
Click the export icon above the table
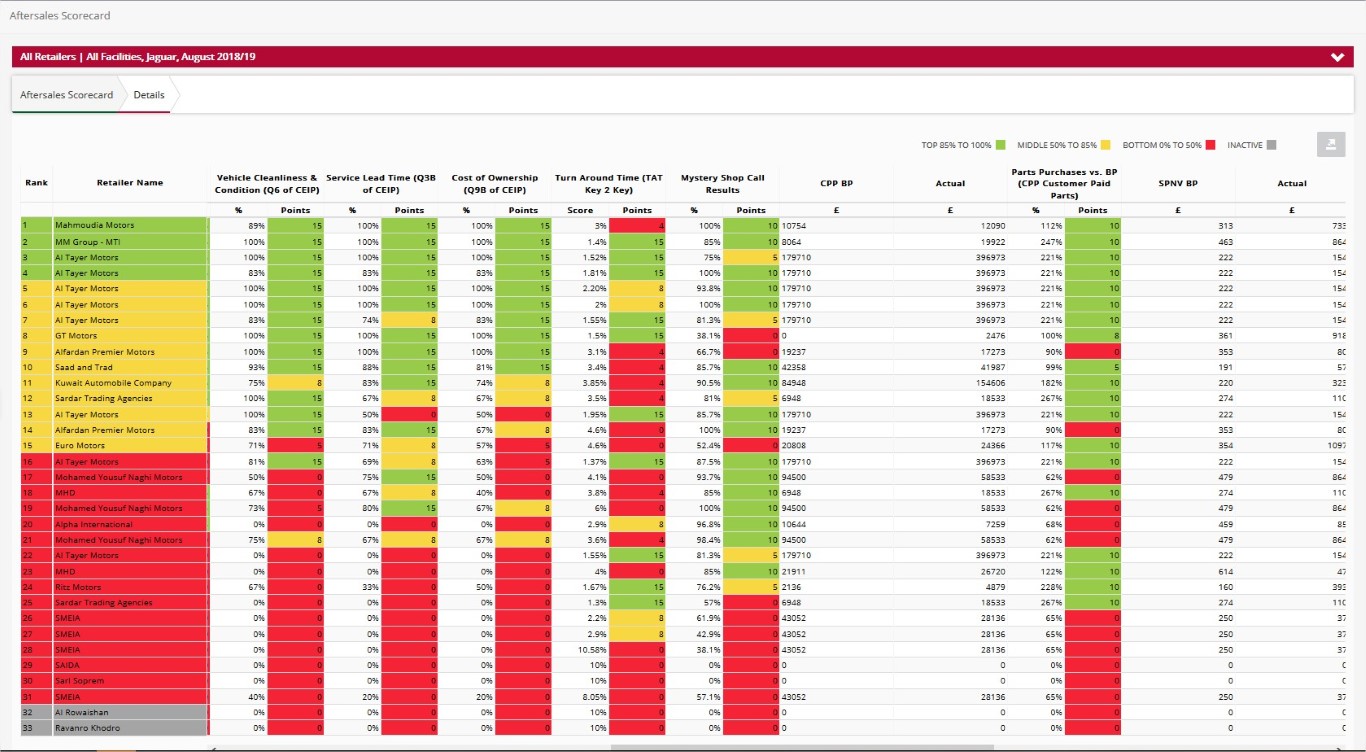[1330, 145]
